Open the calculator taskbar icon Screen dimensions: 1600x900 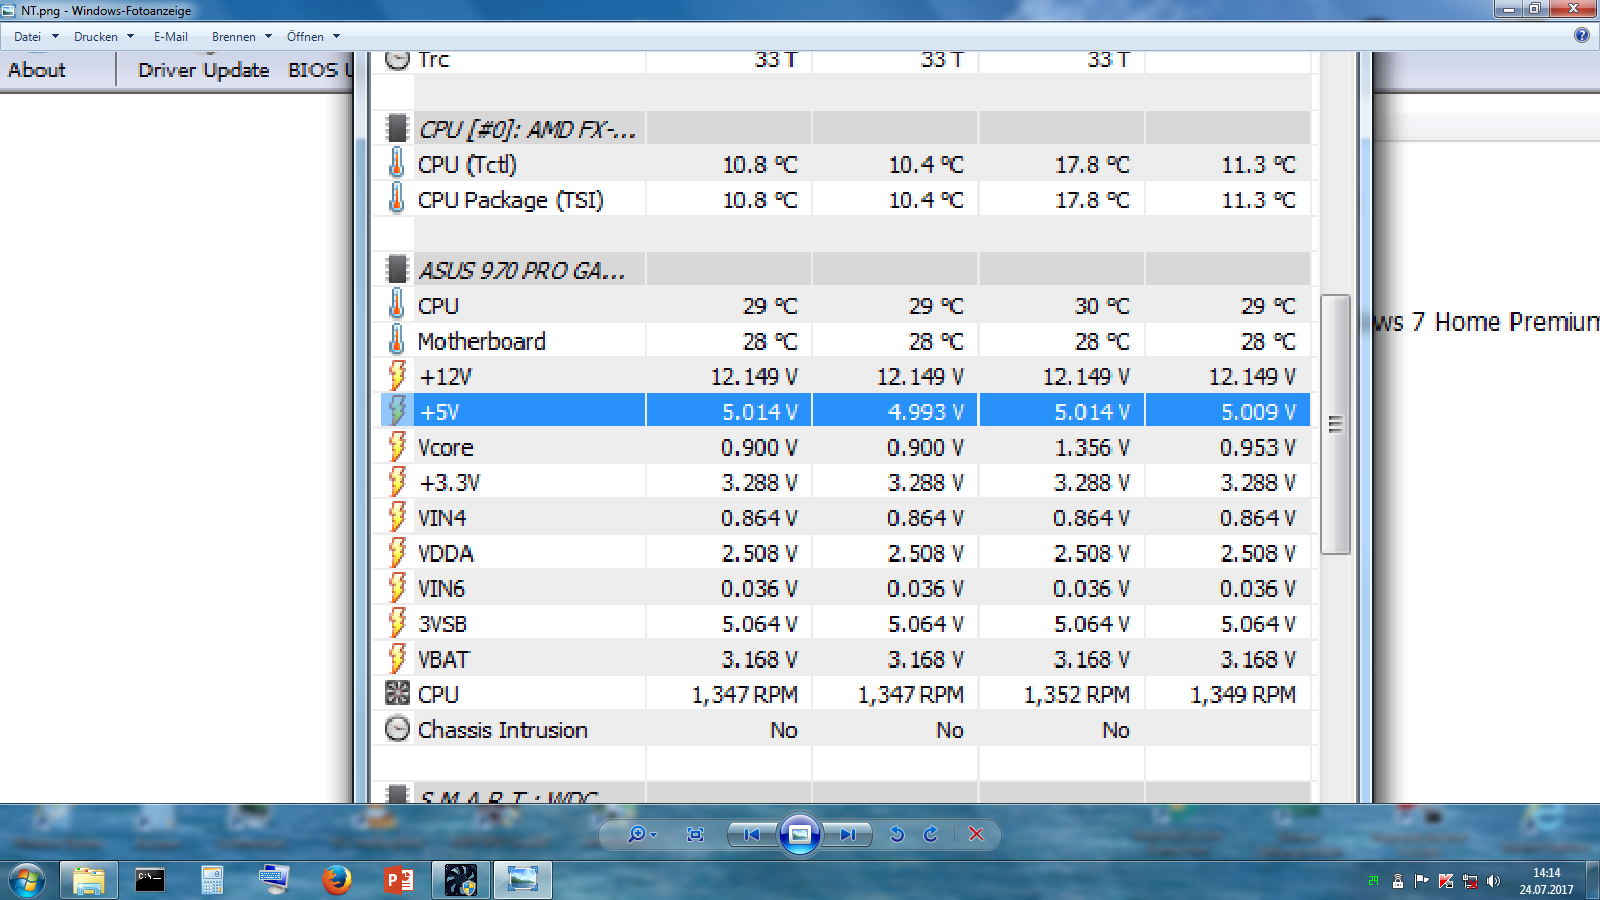(212, 880)
